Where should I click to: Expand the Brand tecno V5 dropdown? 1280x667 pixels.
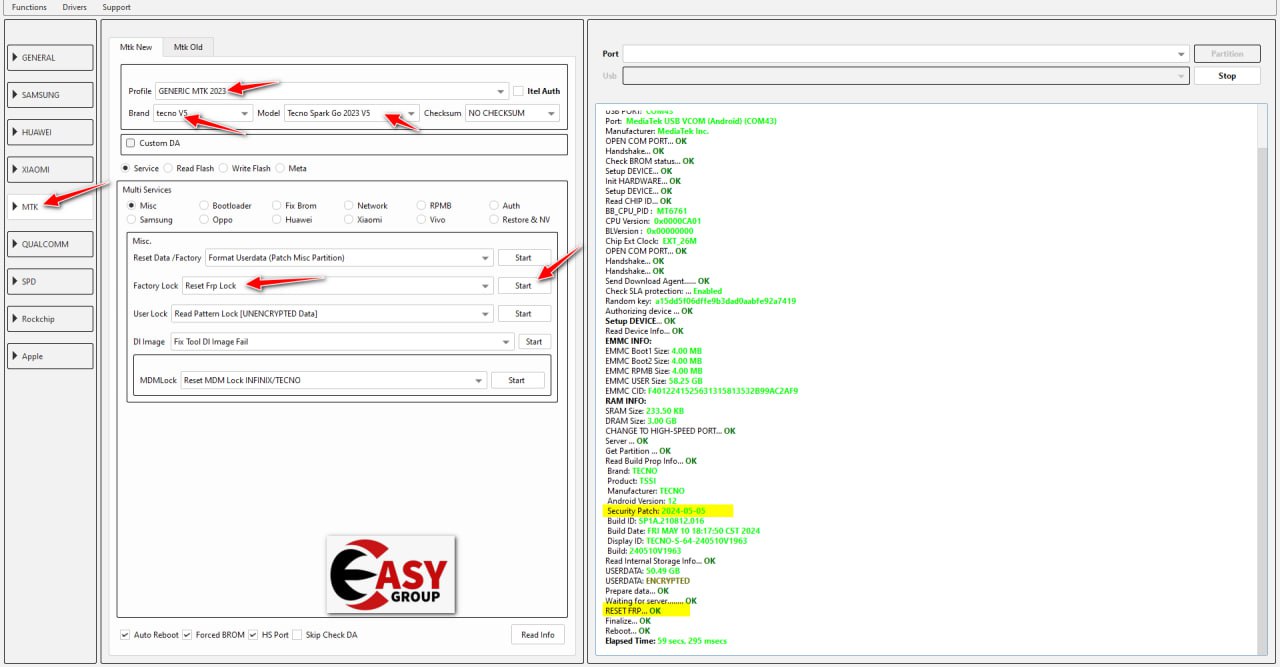click(203, 113)
